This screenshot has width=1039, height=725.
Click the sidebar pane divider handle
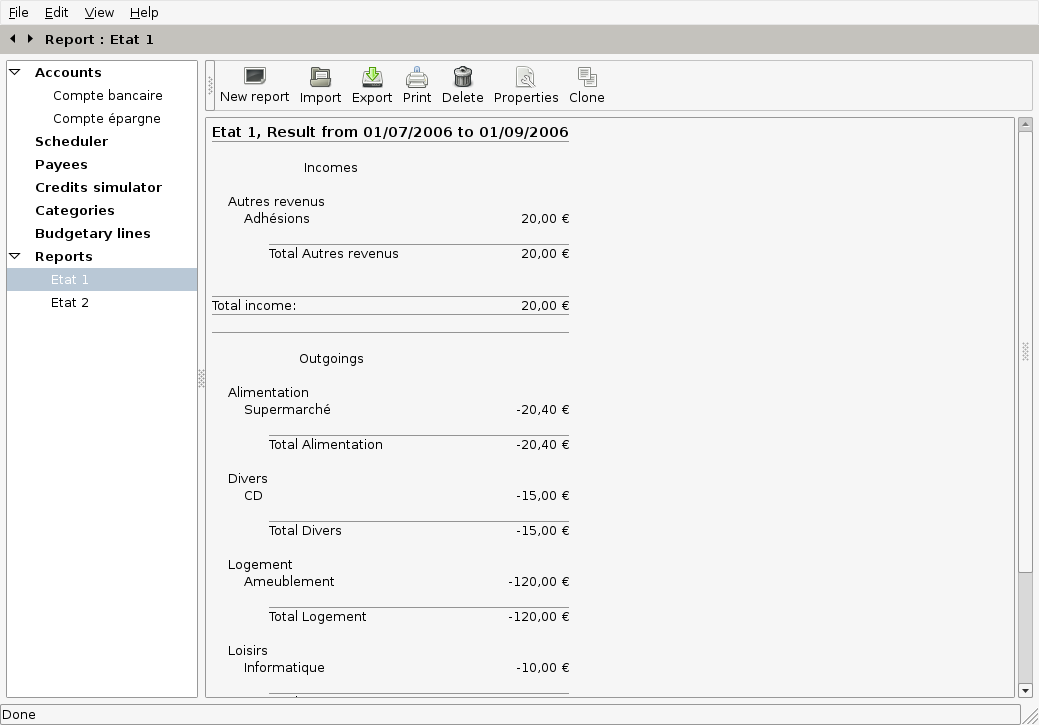tap(201, 378)
